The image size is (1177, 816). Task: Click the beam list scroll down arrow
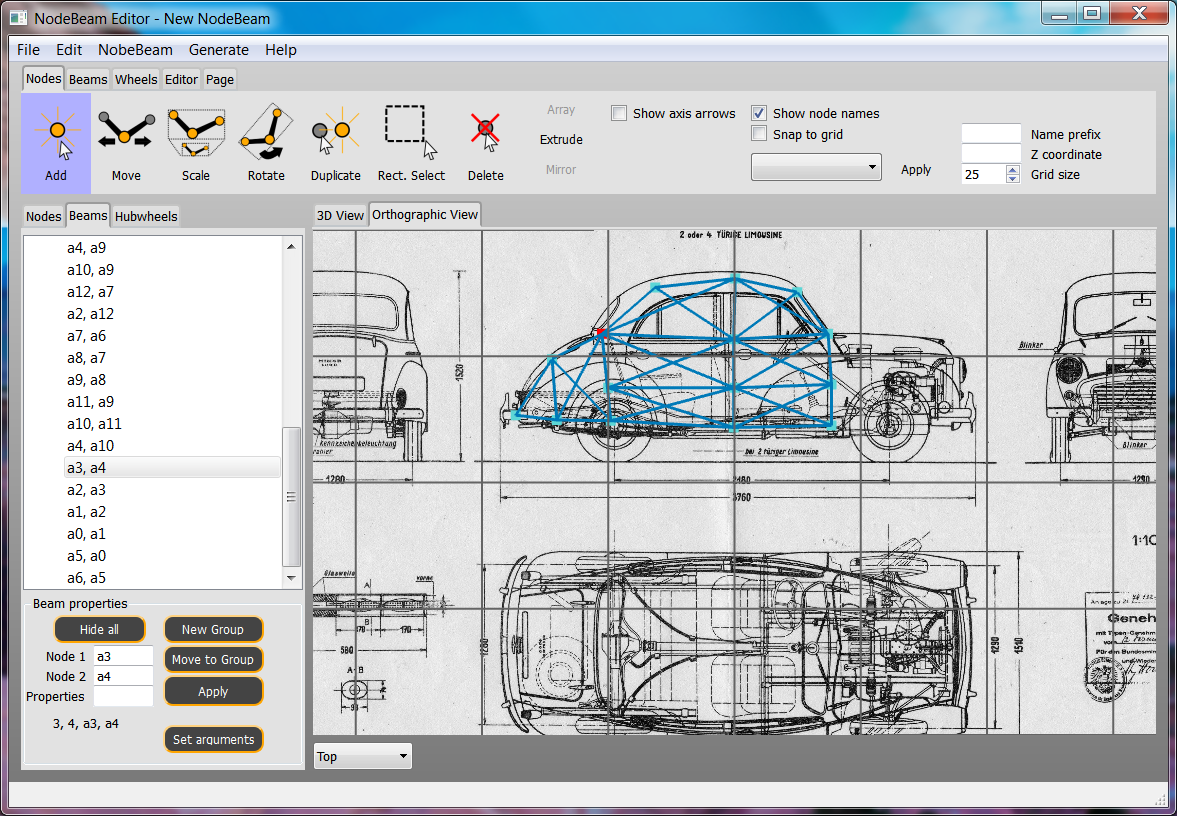pos(291,578)
